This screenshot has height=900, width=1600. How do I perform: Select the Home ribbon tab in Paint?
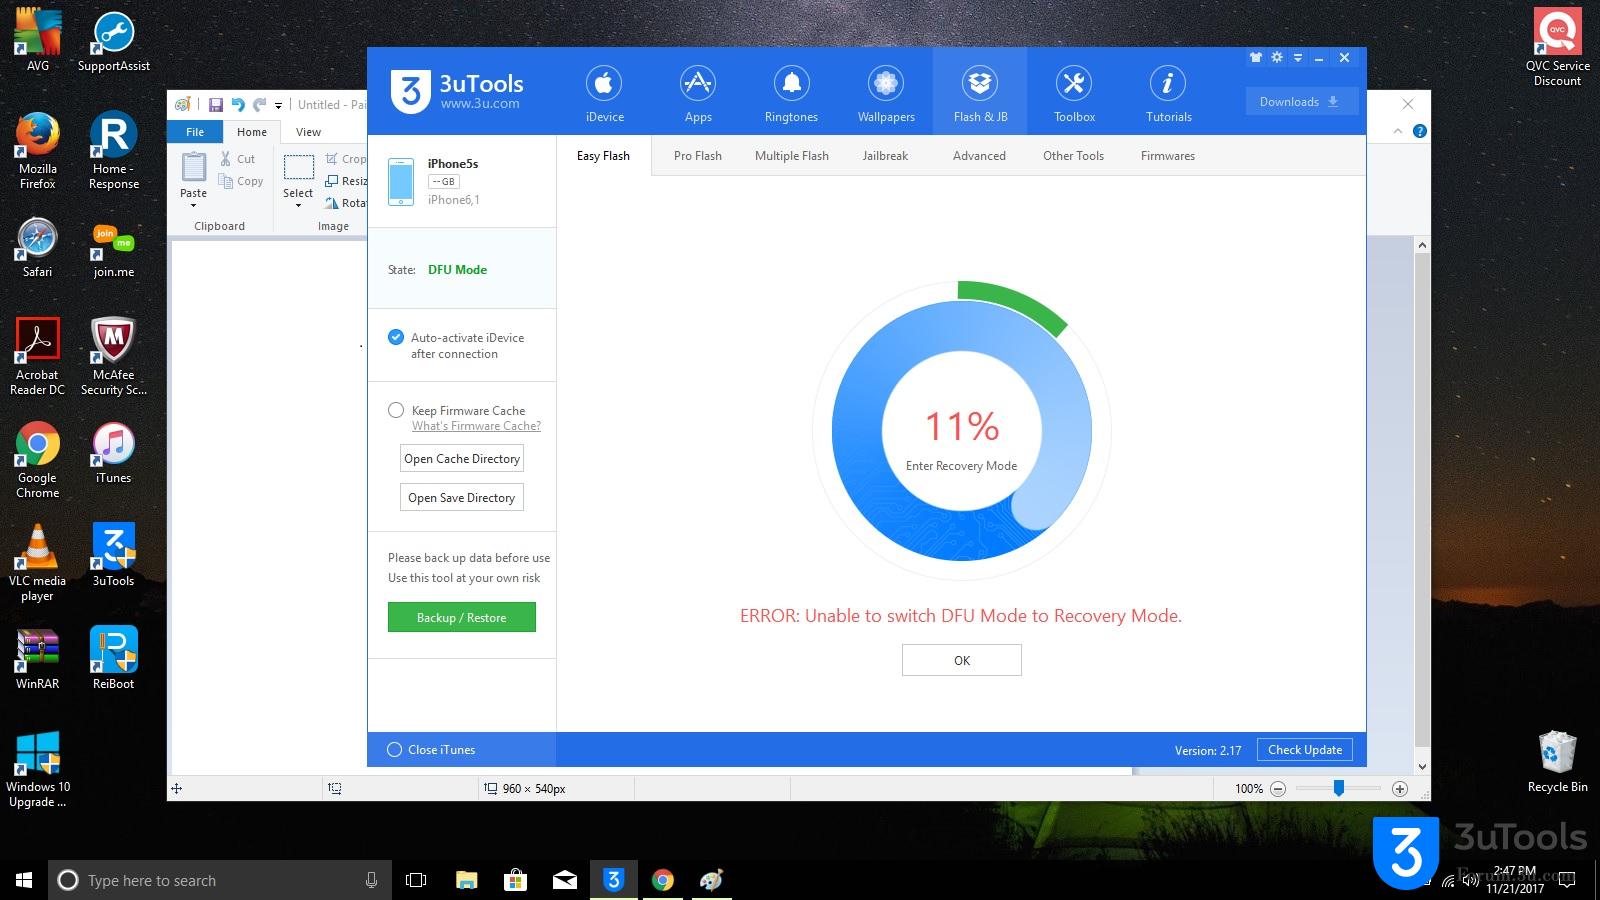coord(252,132)
